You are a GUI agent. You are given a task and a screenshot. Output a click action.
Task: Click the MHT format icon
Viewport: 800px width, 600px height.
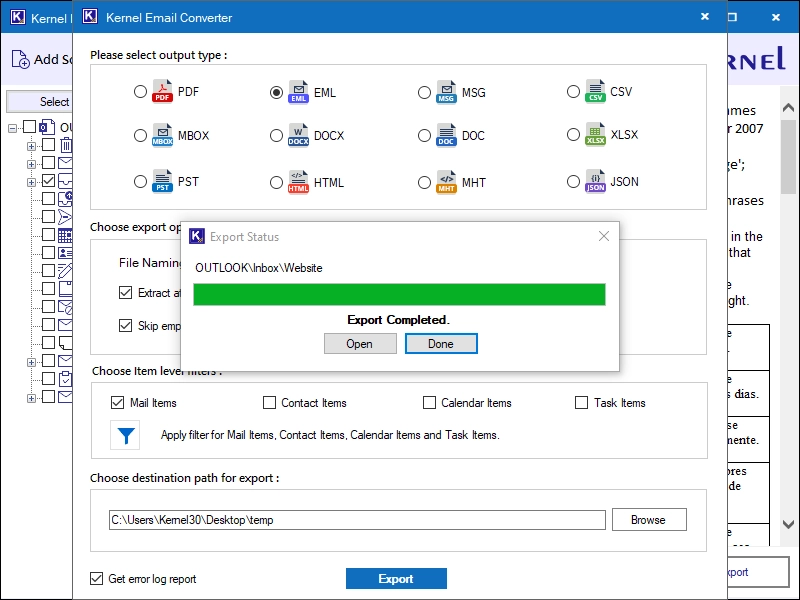click(446, 182)
